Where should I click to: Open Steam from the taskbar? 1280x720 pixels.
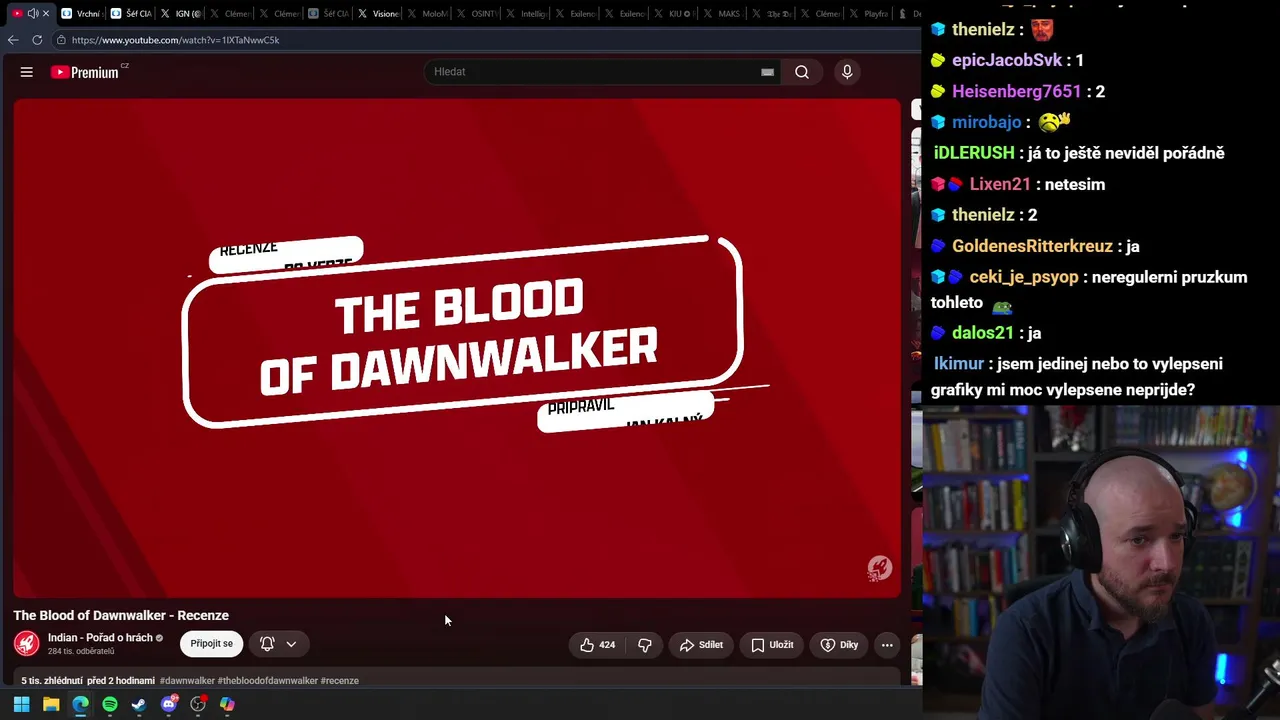(x=139, y=704)
